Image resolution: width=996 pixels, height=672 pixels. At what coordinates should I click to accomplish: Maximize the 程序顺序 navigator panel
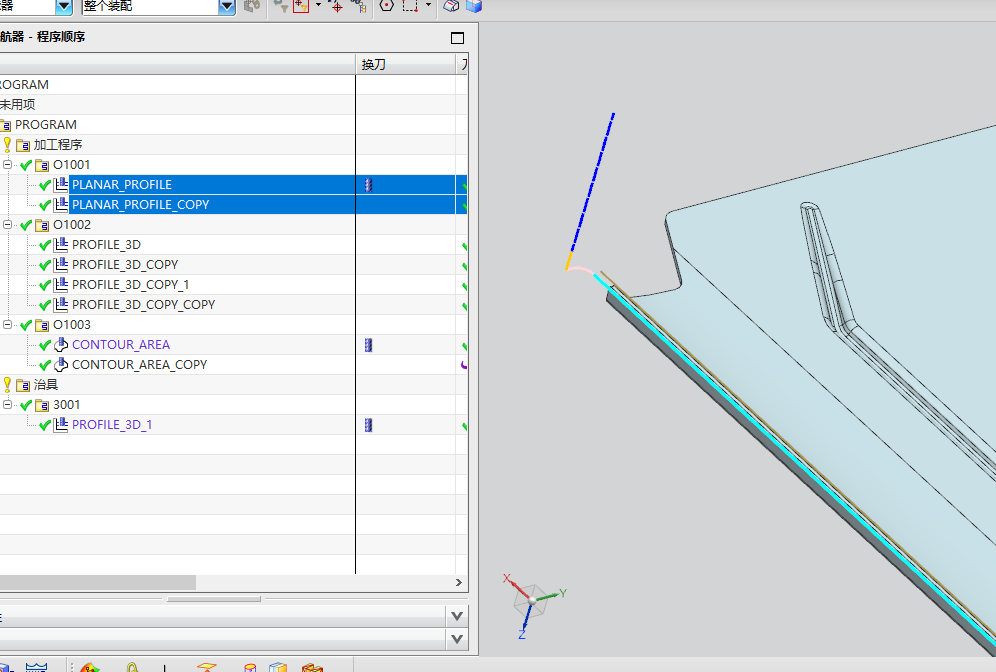pyautogui.click(x=457, y=38)
